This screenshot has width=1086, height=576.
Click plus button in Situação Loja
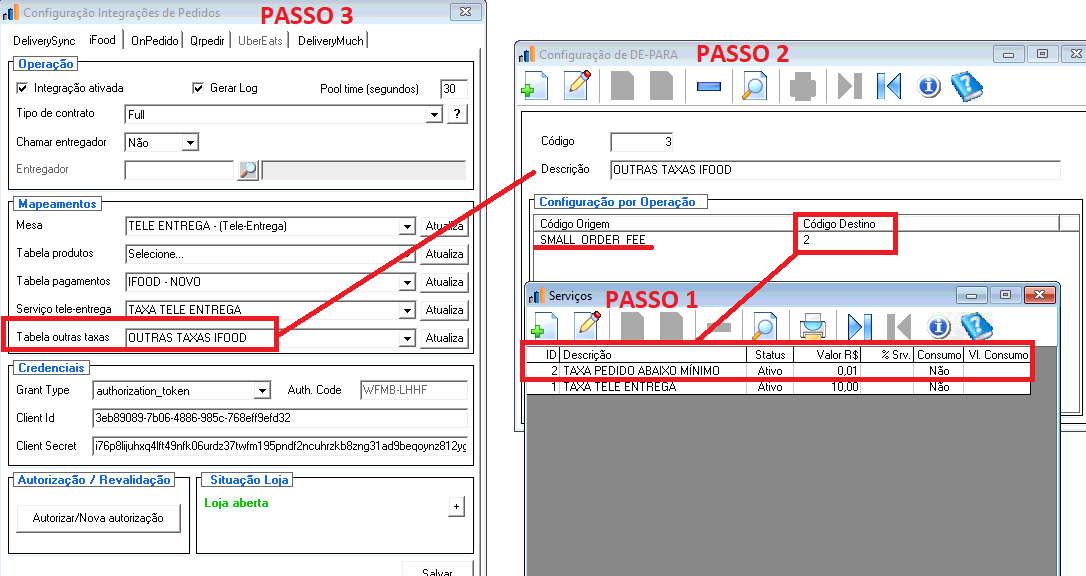click(456, 507)
